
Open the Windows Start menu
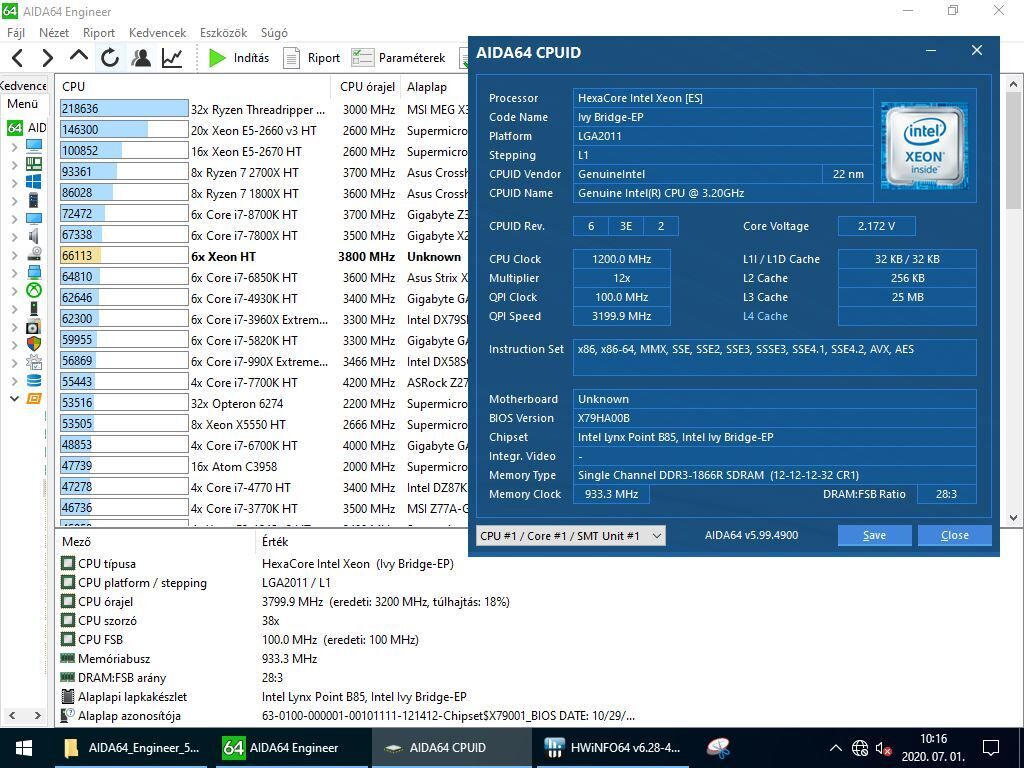pyautogui.click(x=24, y=748)
